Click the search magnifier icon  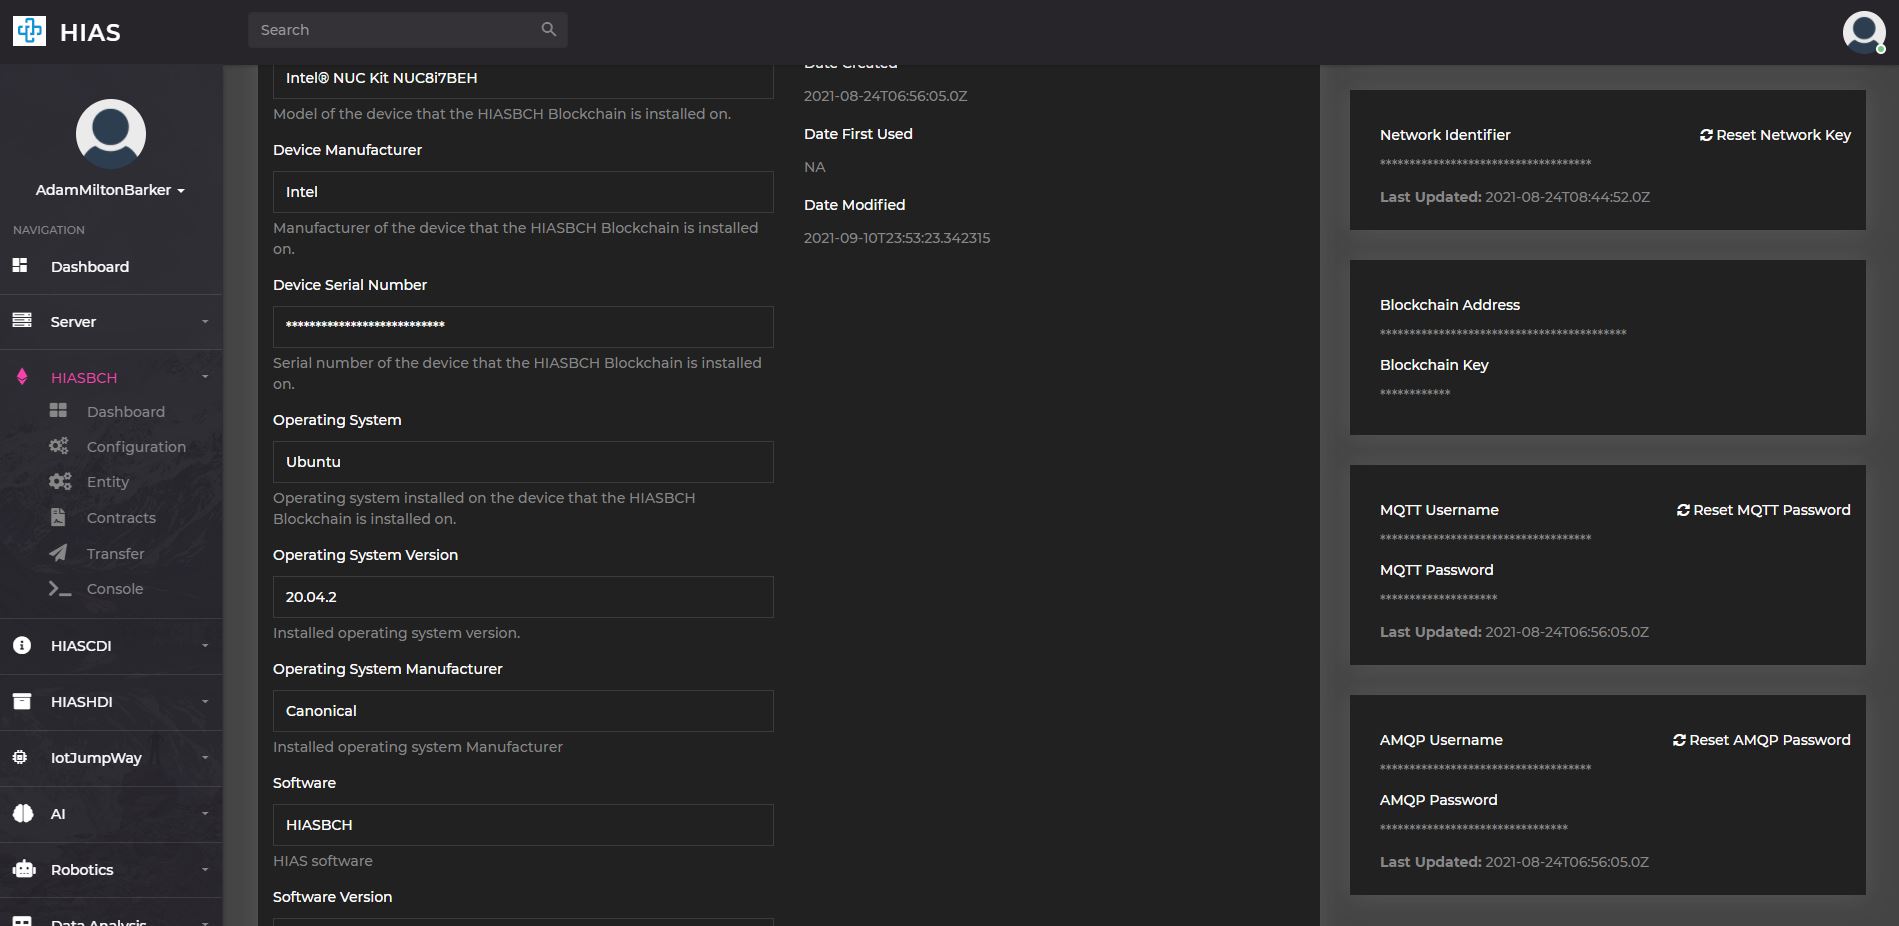pyautogui.click(x=548, y=29)
